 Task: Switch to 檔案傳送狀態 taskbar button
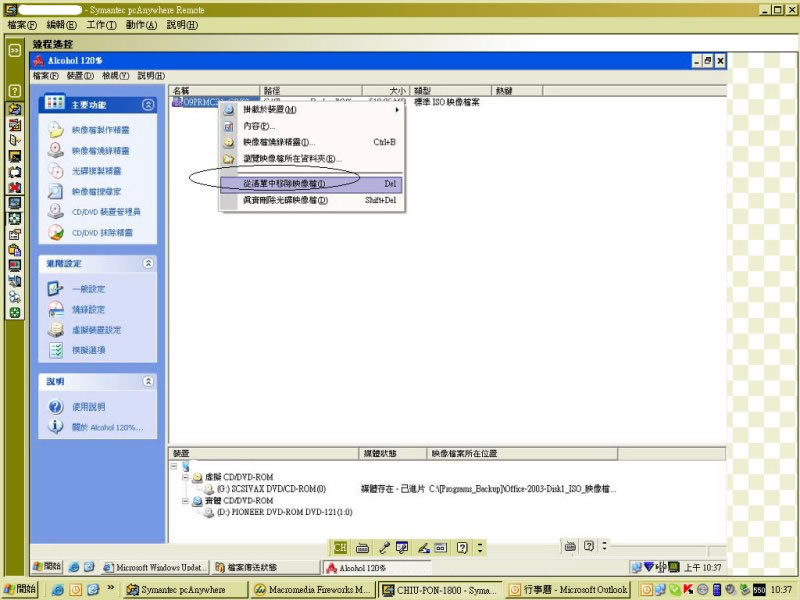265,567
